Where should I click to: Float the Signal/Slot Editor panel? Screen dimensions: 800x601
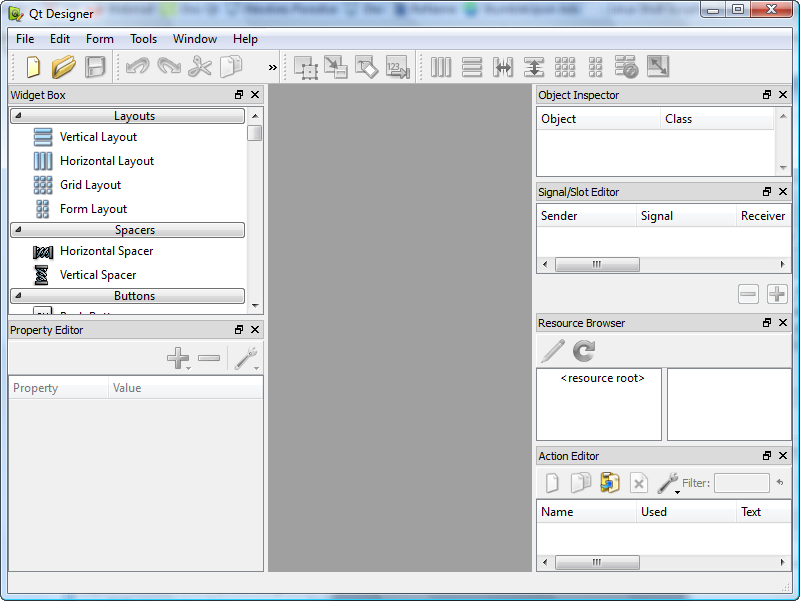(x=767, y=192)
